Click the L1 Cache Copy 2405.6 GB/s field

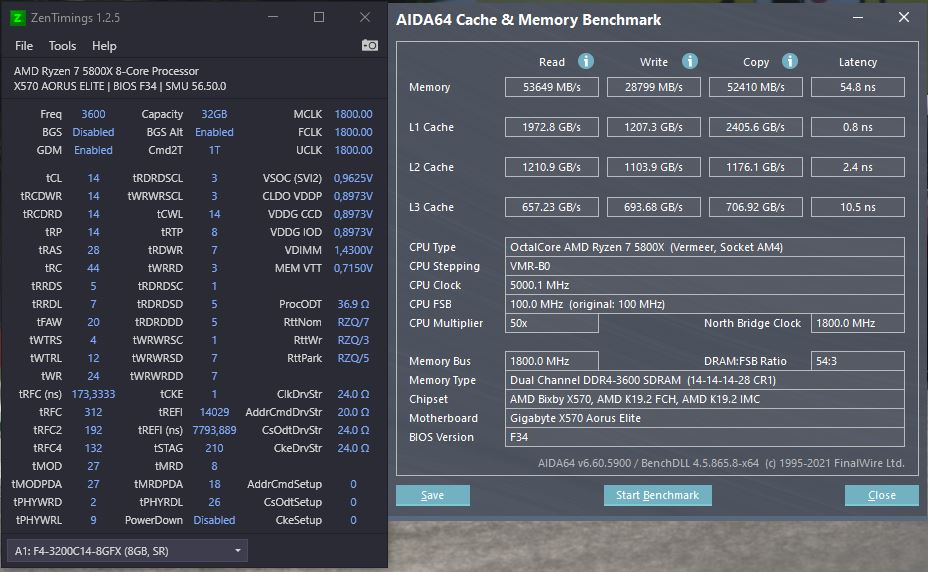click(756, 127)
